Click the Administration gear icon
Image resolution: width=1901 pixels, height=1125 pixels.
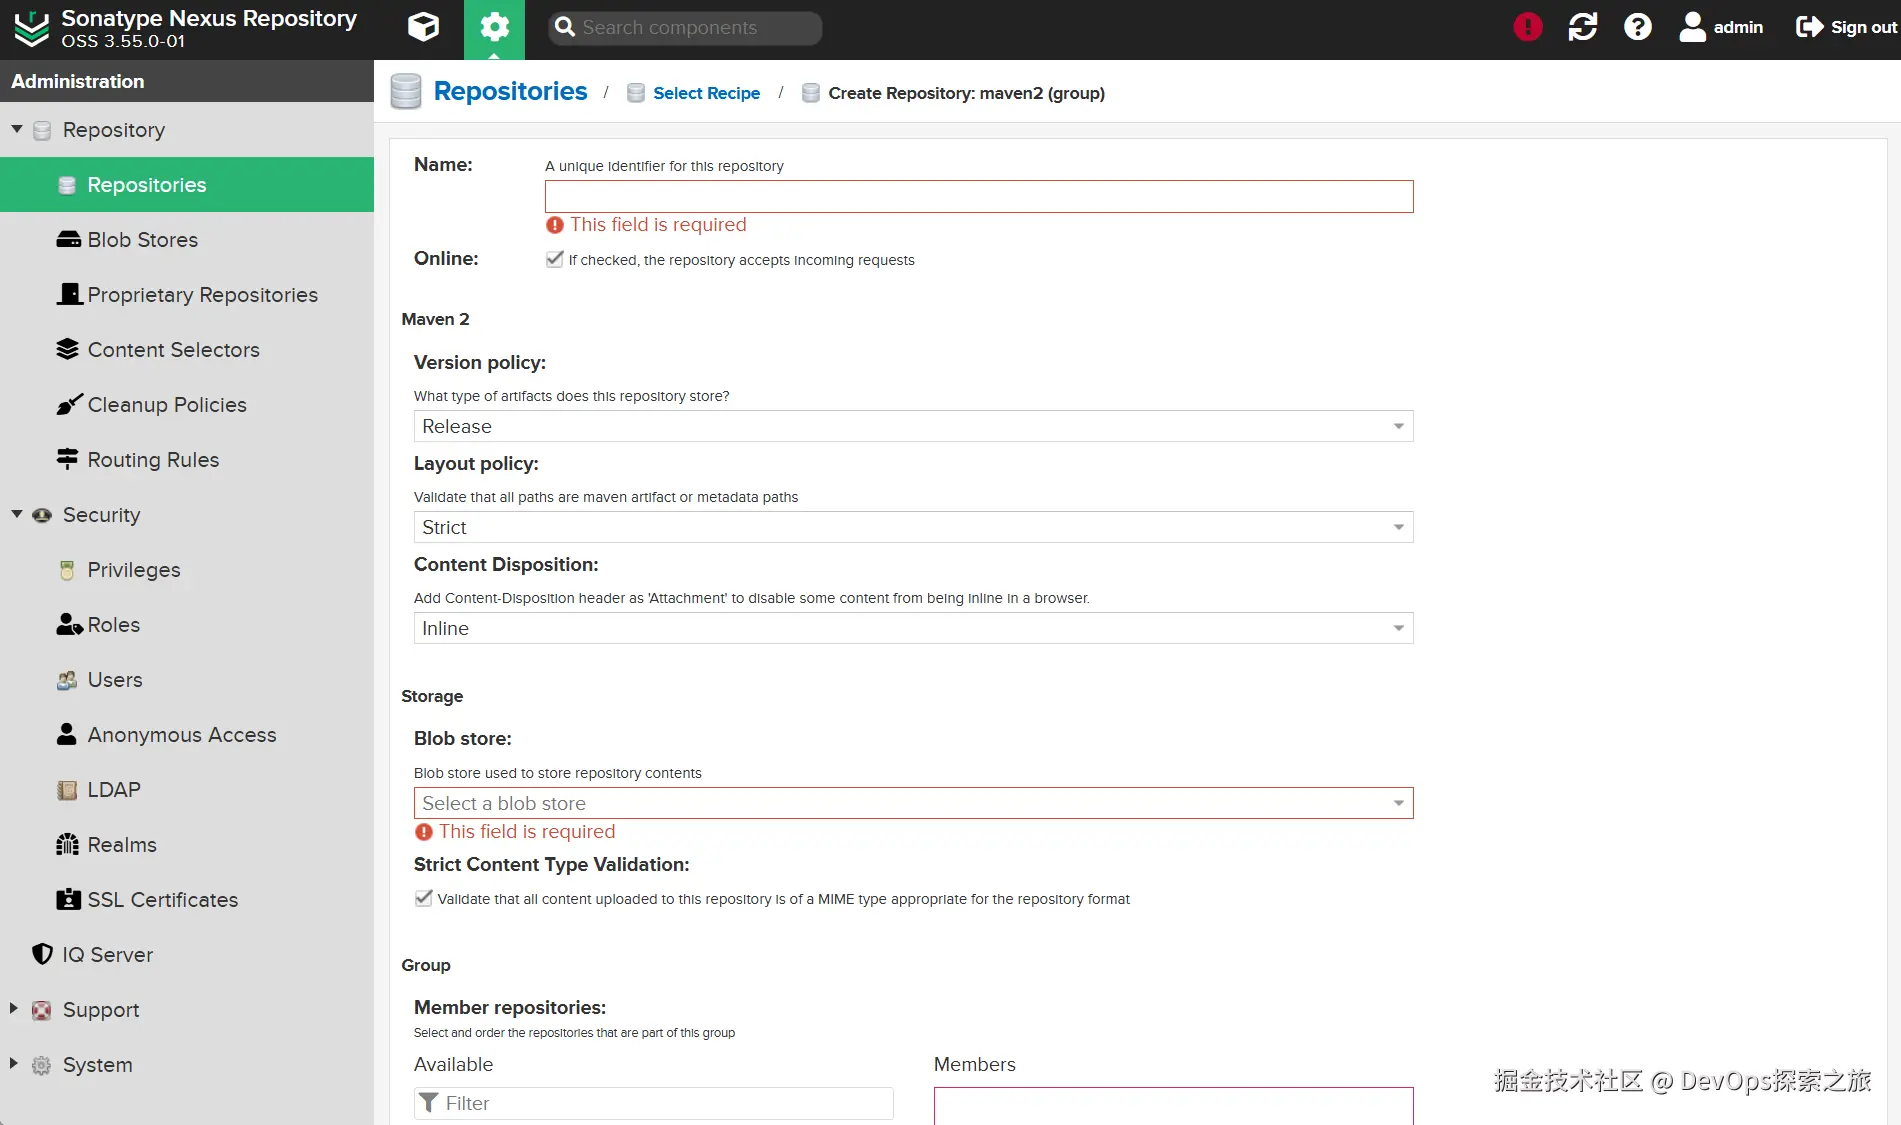point(494,28)
